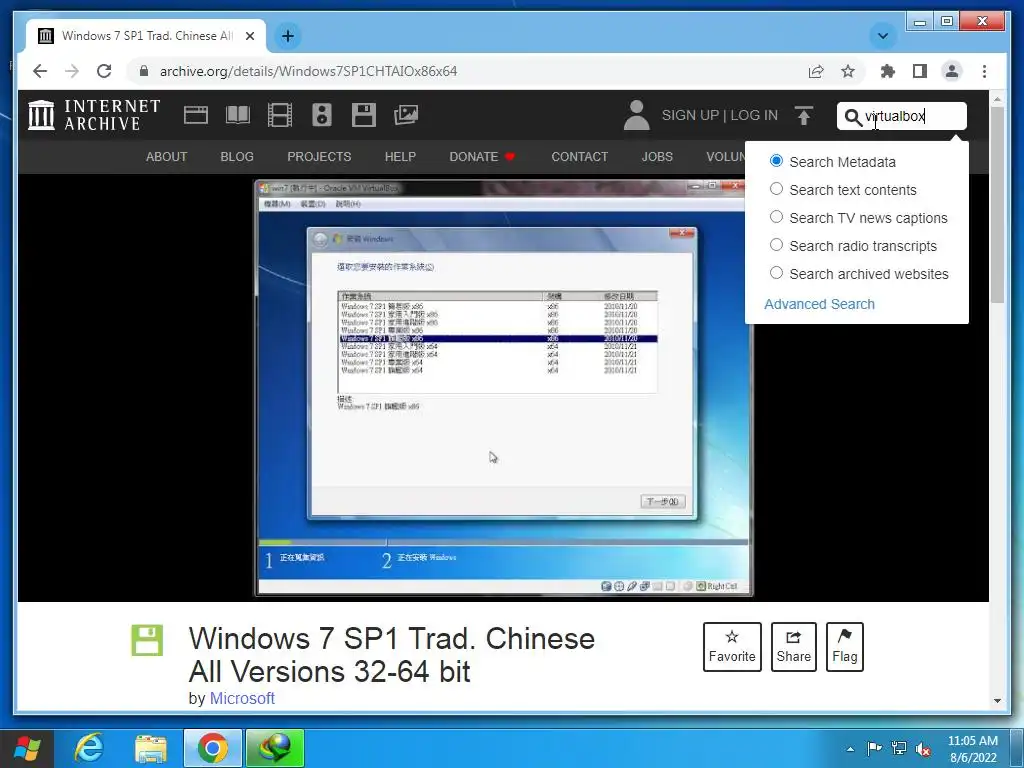Screen dimensions: 1024x768
Task: Click the muted volume tray icon
Action: [923, 749]
